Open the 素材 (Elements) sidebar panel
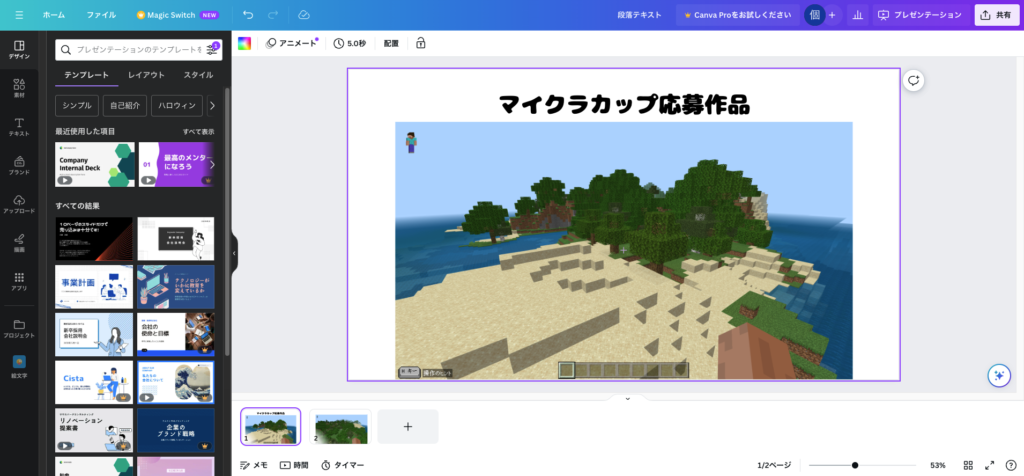The image size is (1024, 476). (x=19, y=87)
